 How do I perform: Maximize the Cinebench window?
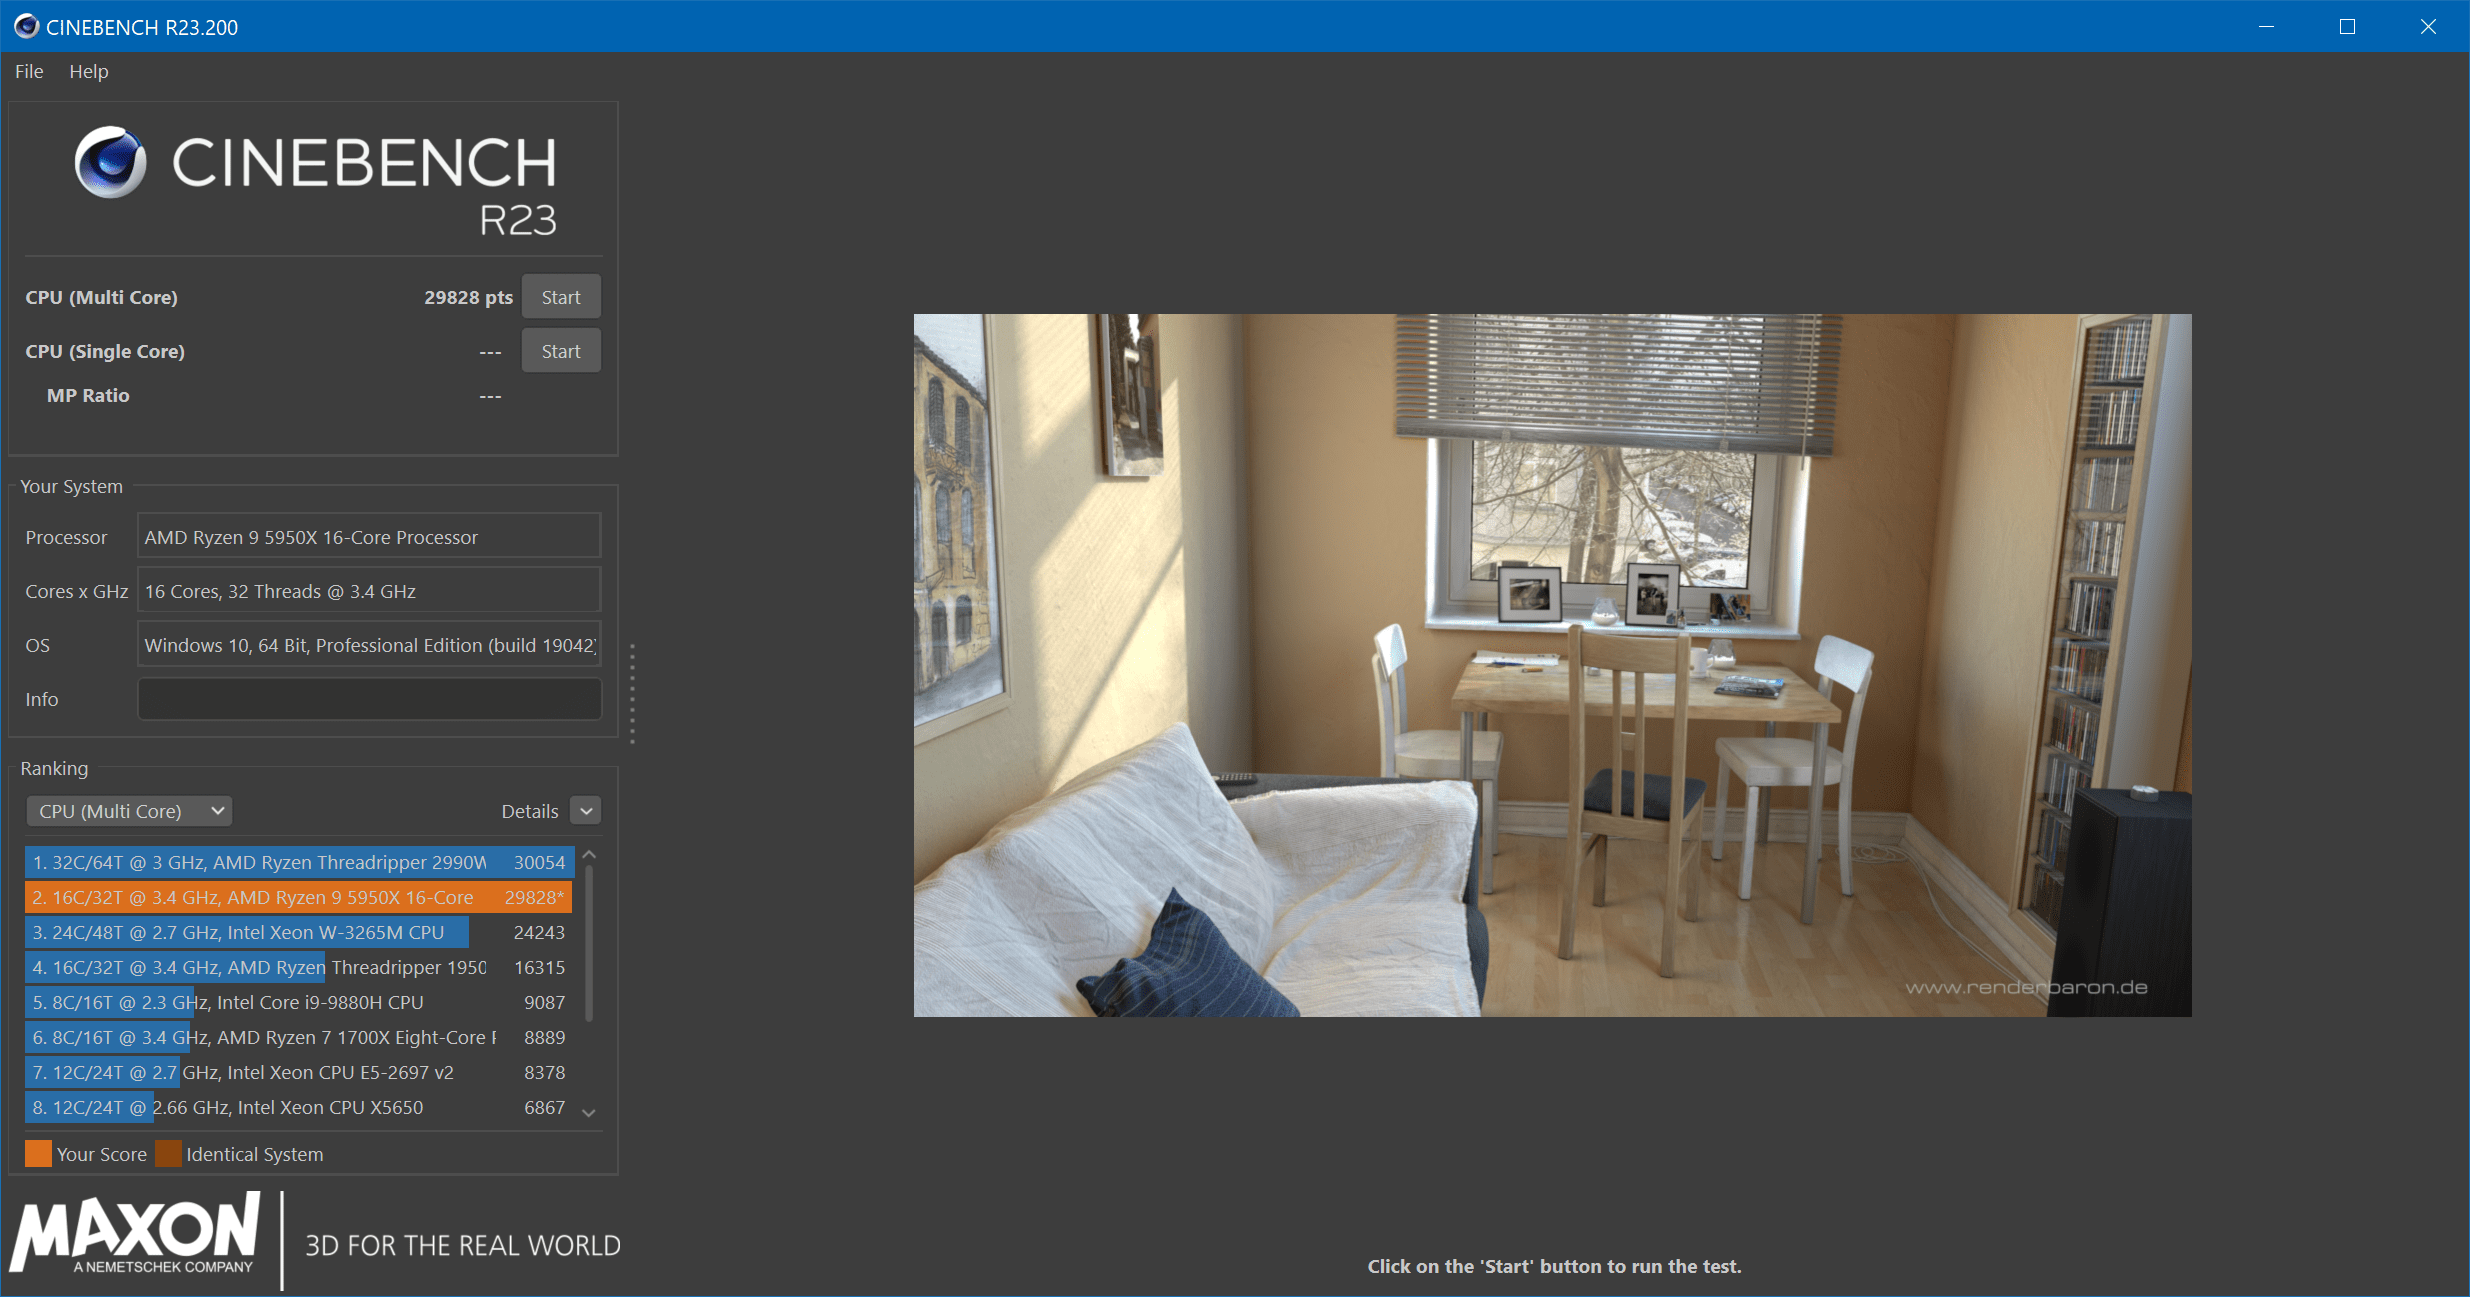(x=2347, y=27)
